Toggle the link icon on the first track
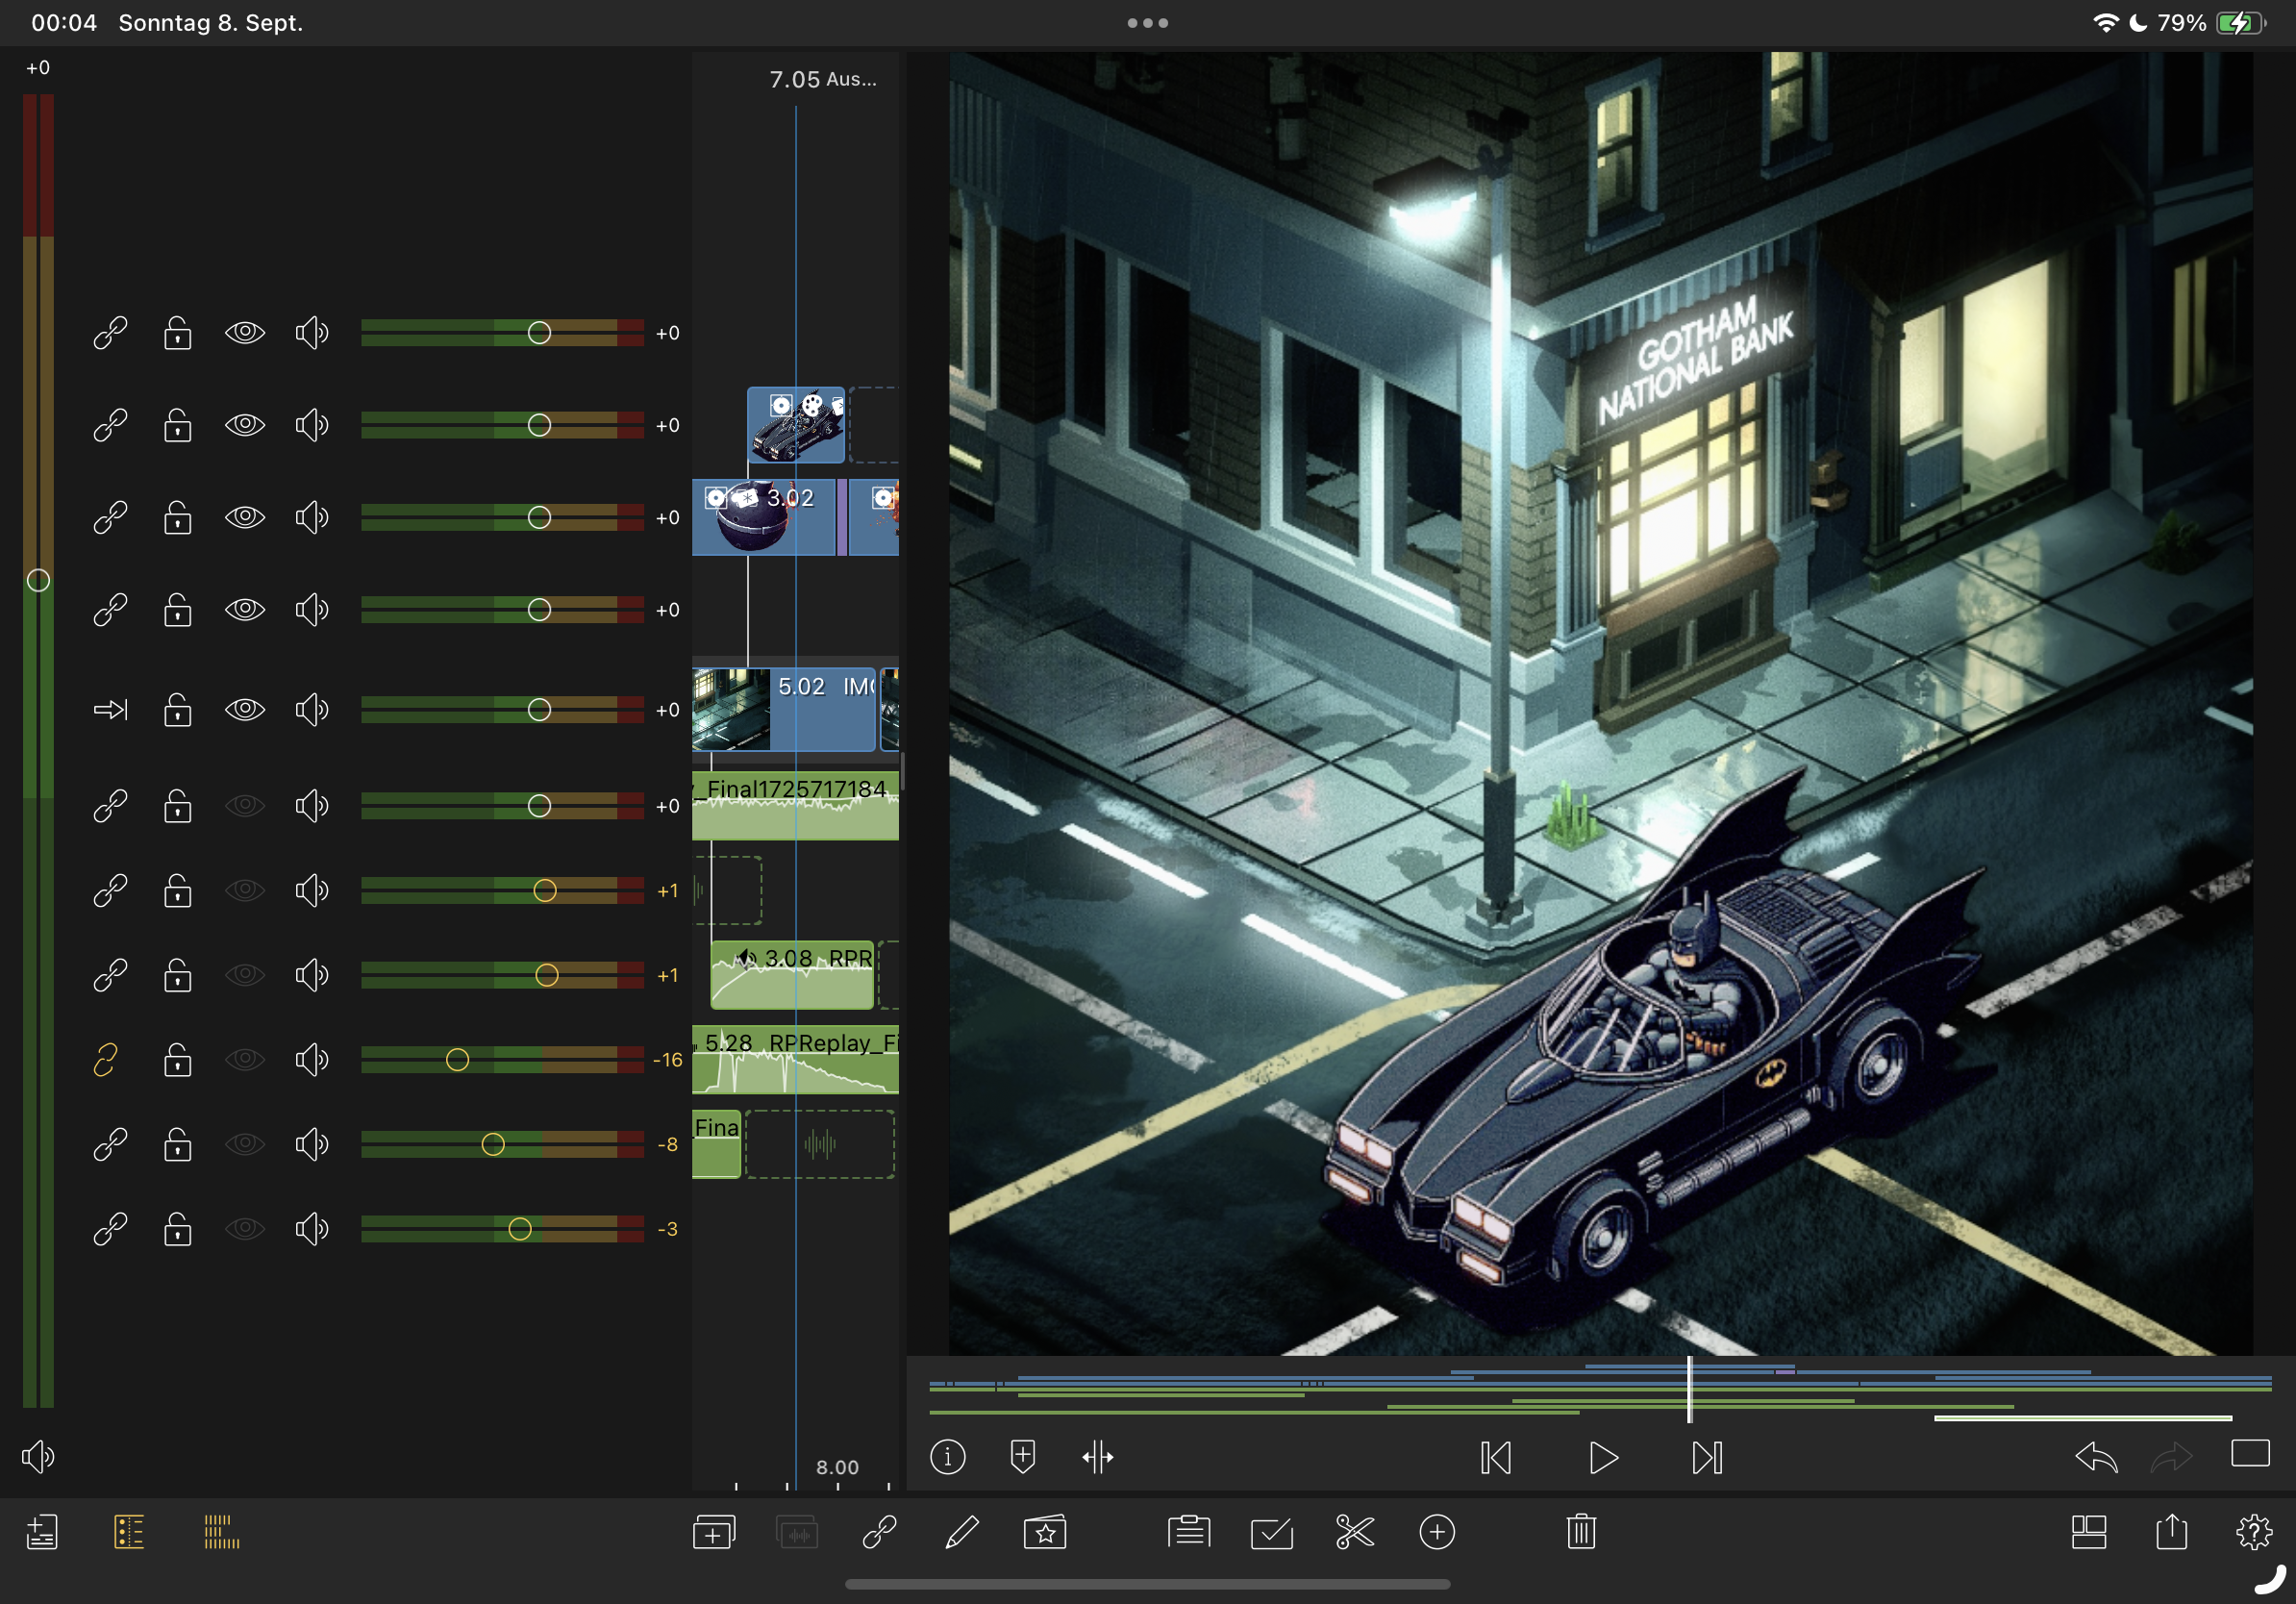Image resolution: width=2296 pixels, height=1604 pixels. (110, 333)
